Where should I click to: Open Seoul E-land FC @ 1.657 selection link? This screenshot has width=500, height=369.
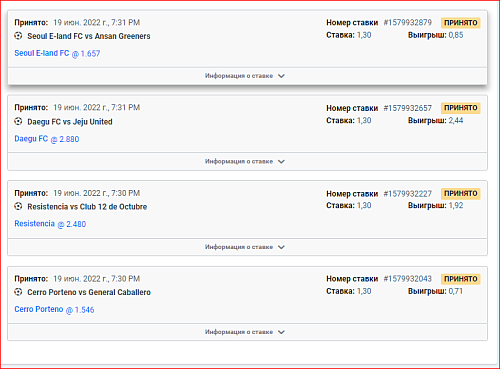[x=57, y=53]
